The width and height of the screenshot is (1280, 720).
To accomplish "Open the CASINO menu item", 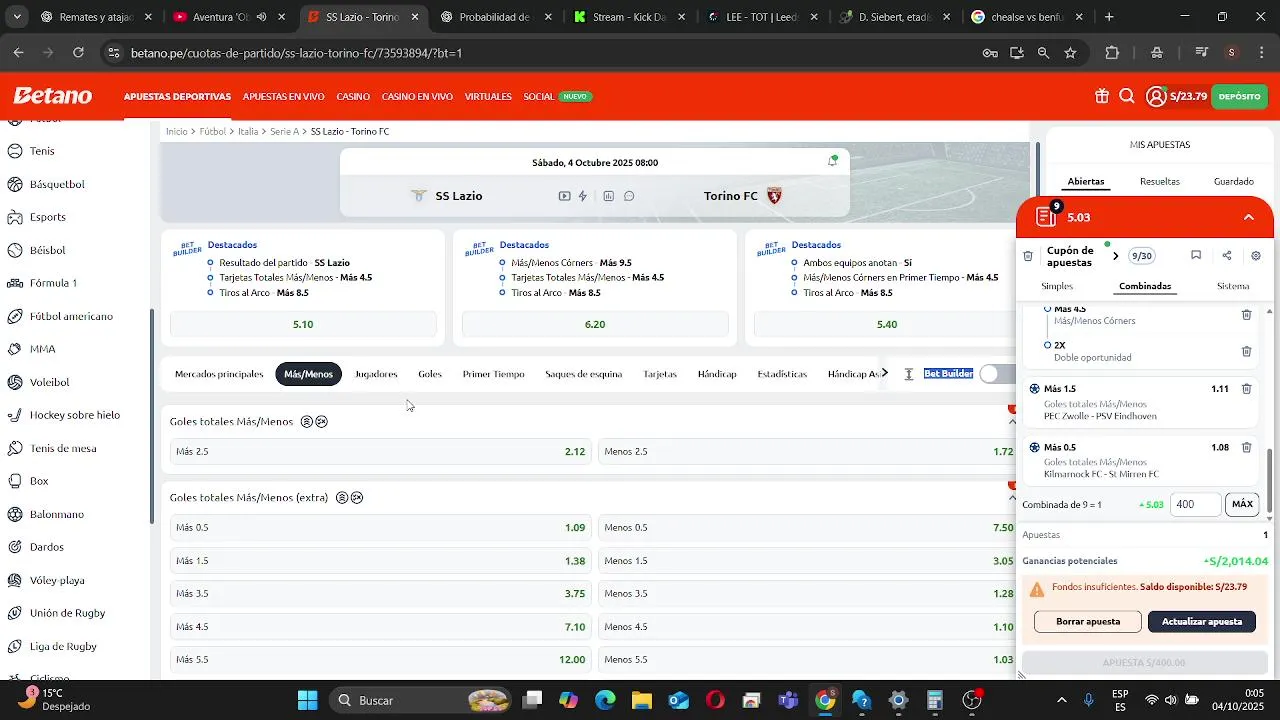I will tap(353, 97).
